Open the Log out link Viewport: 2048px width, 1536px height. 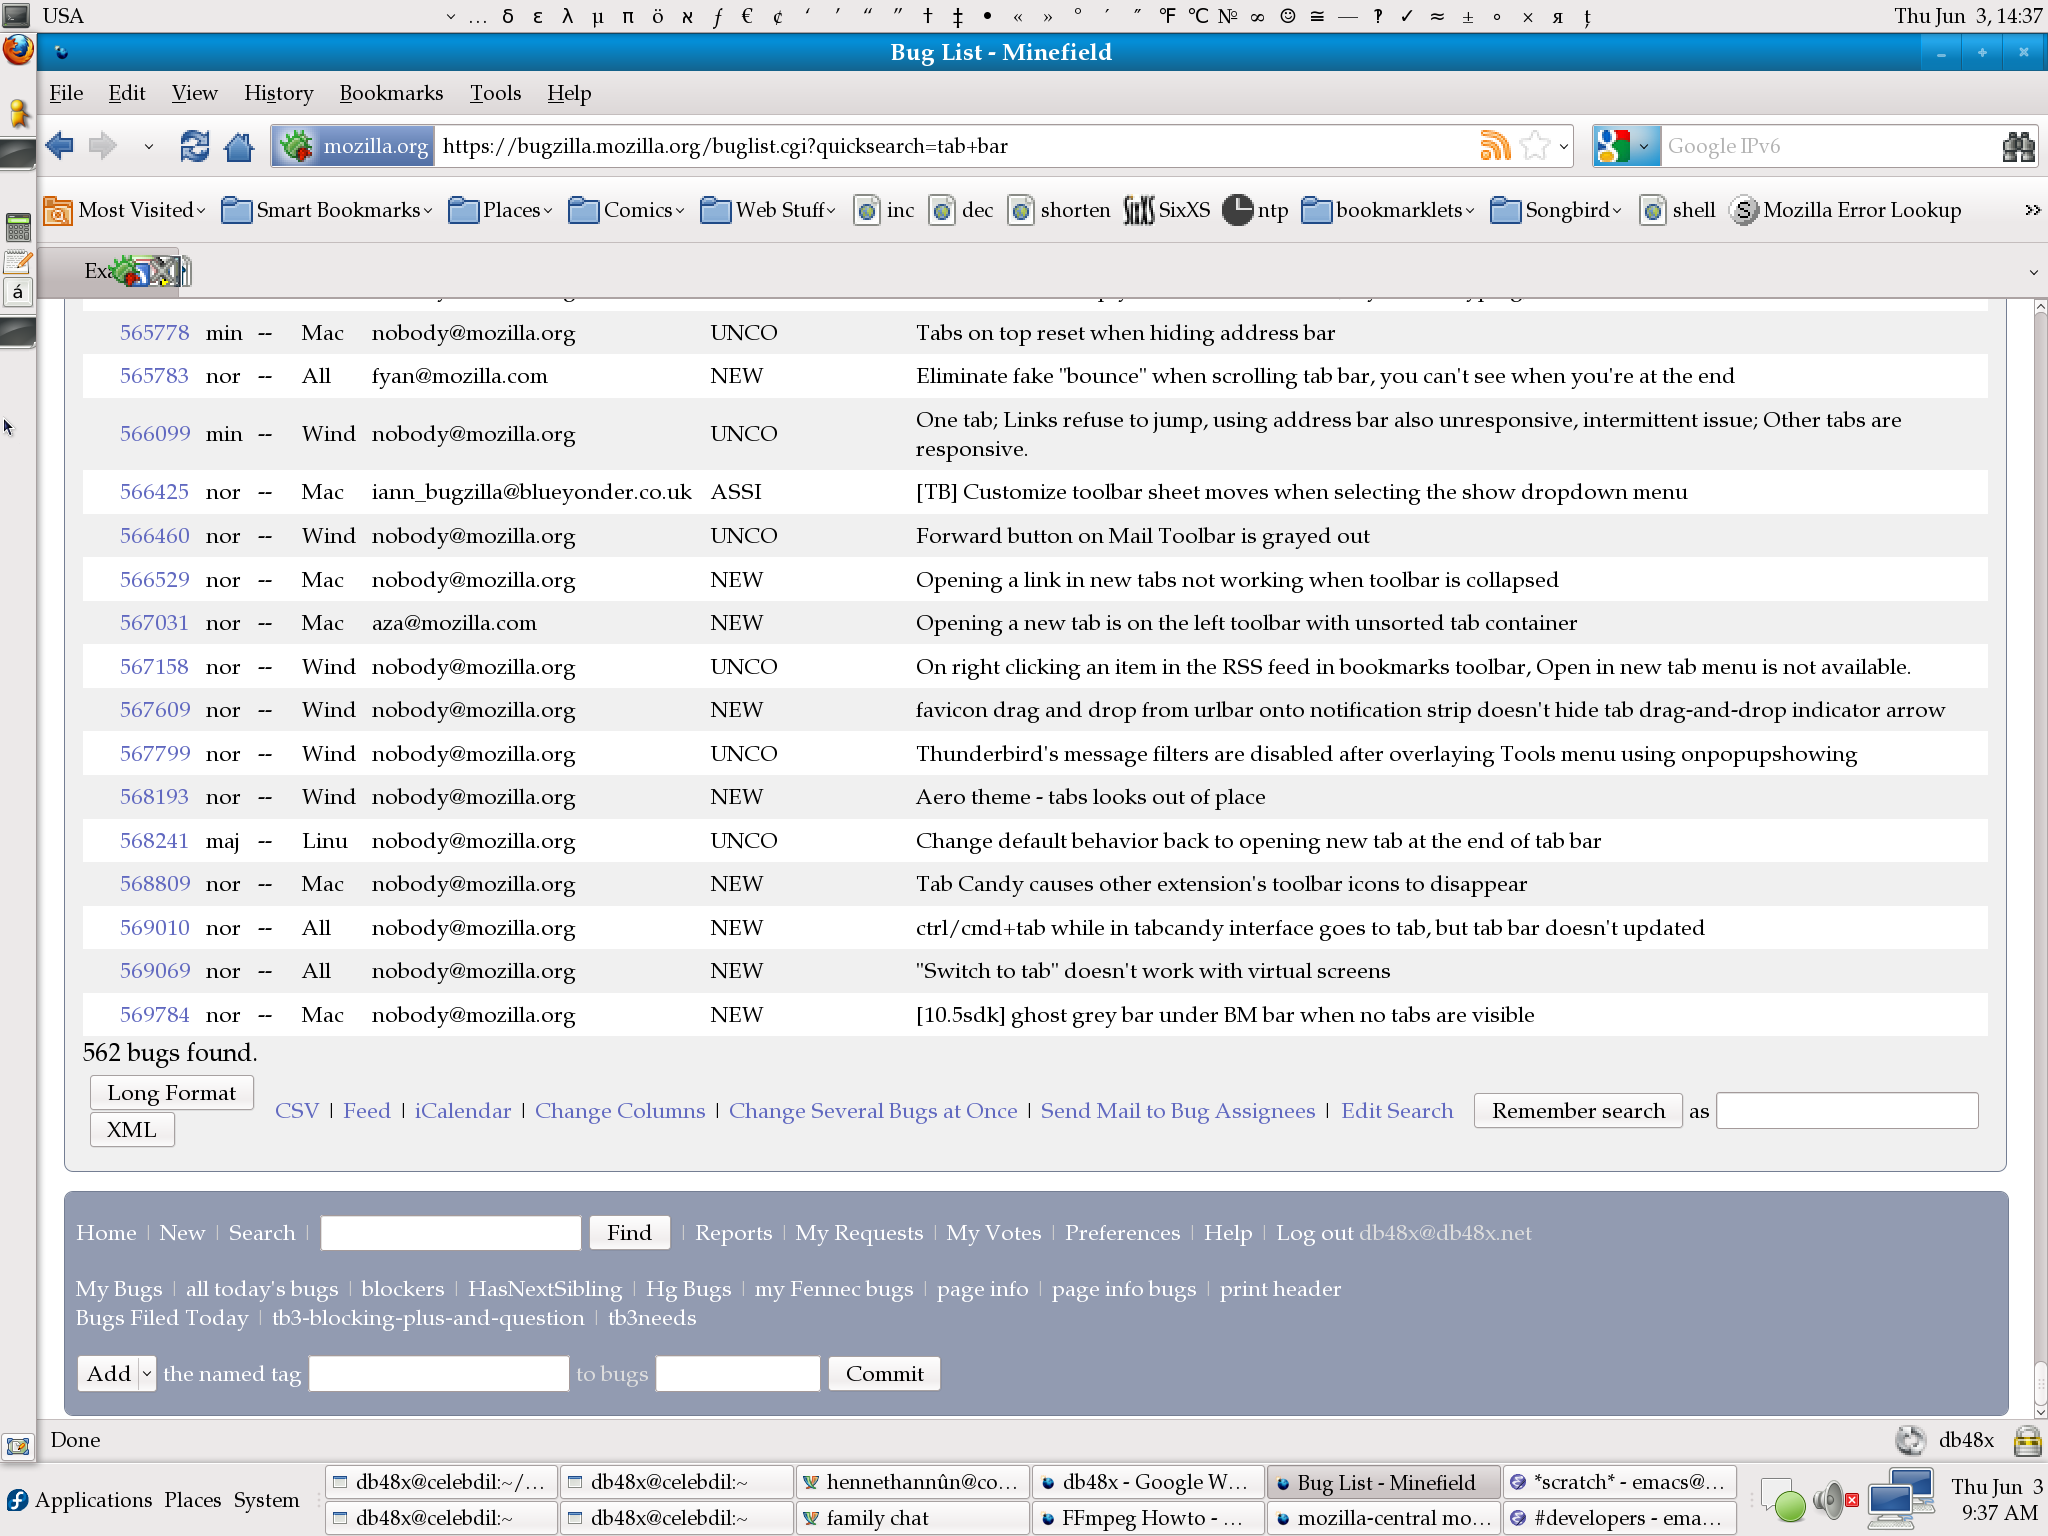click(x=1314, y=1233)
